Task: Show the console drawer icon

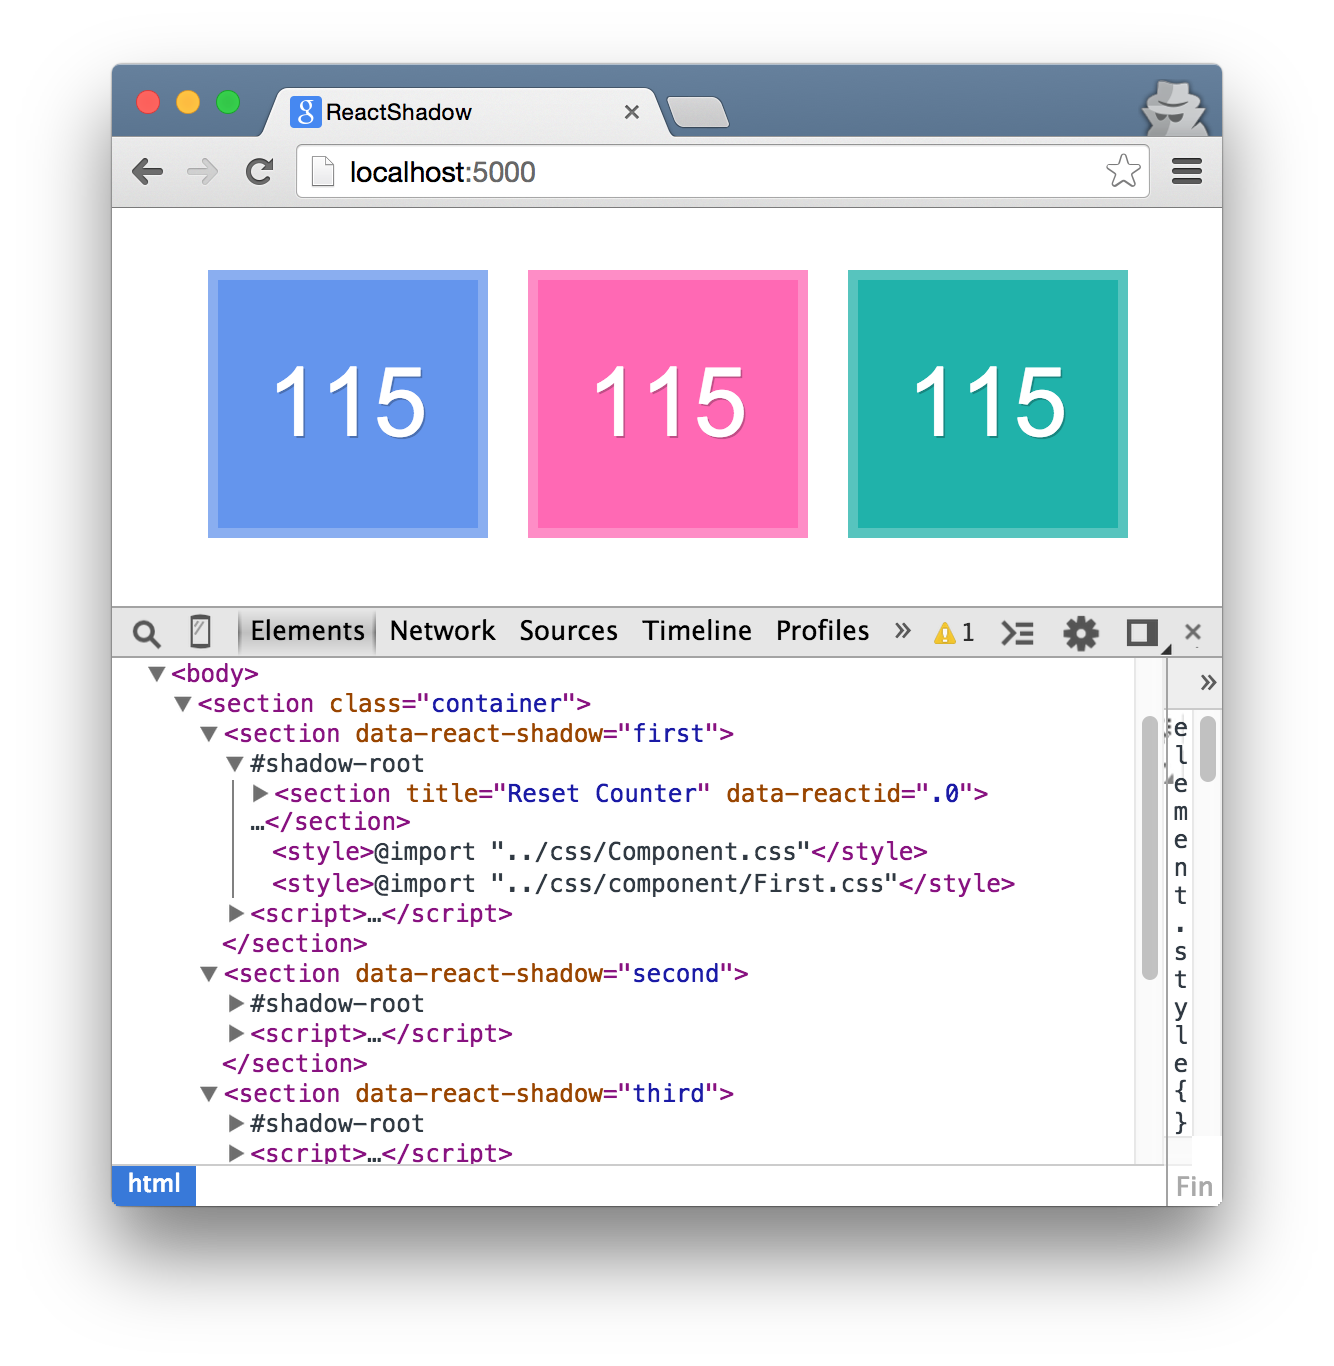Action: [1018, 633]
